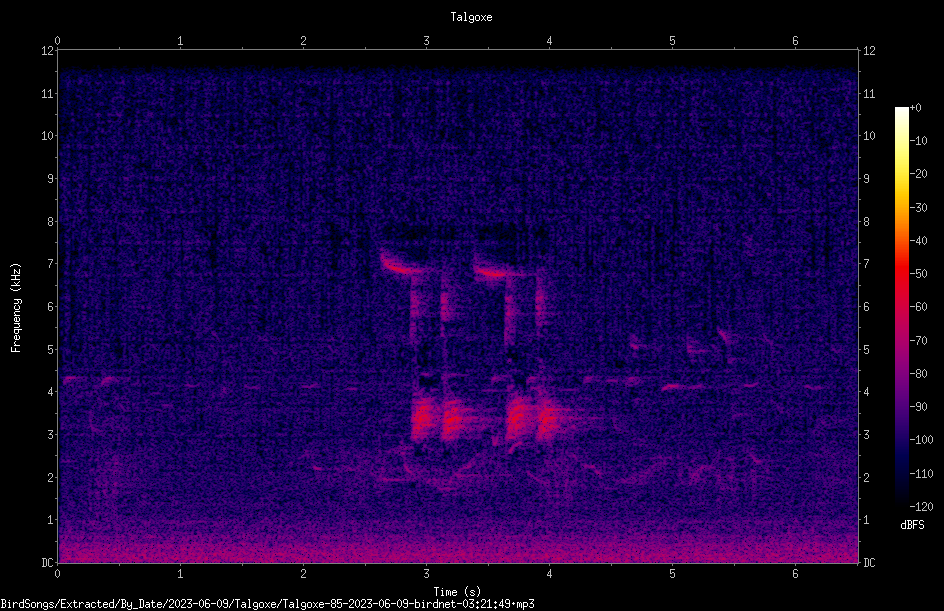Select the "-90" colour scale label
Viewport: 944px width, 611px height.
(x=919, y=407)
